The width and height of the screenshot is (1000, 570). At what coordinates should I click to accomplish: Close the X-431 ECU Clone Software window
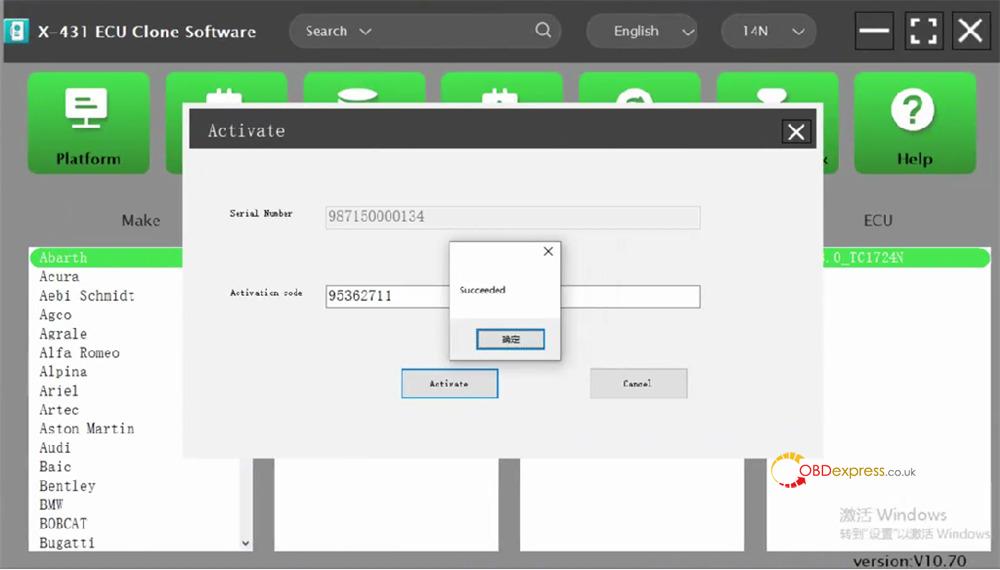(970, 30)
